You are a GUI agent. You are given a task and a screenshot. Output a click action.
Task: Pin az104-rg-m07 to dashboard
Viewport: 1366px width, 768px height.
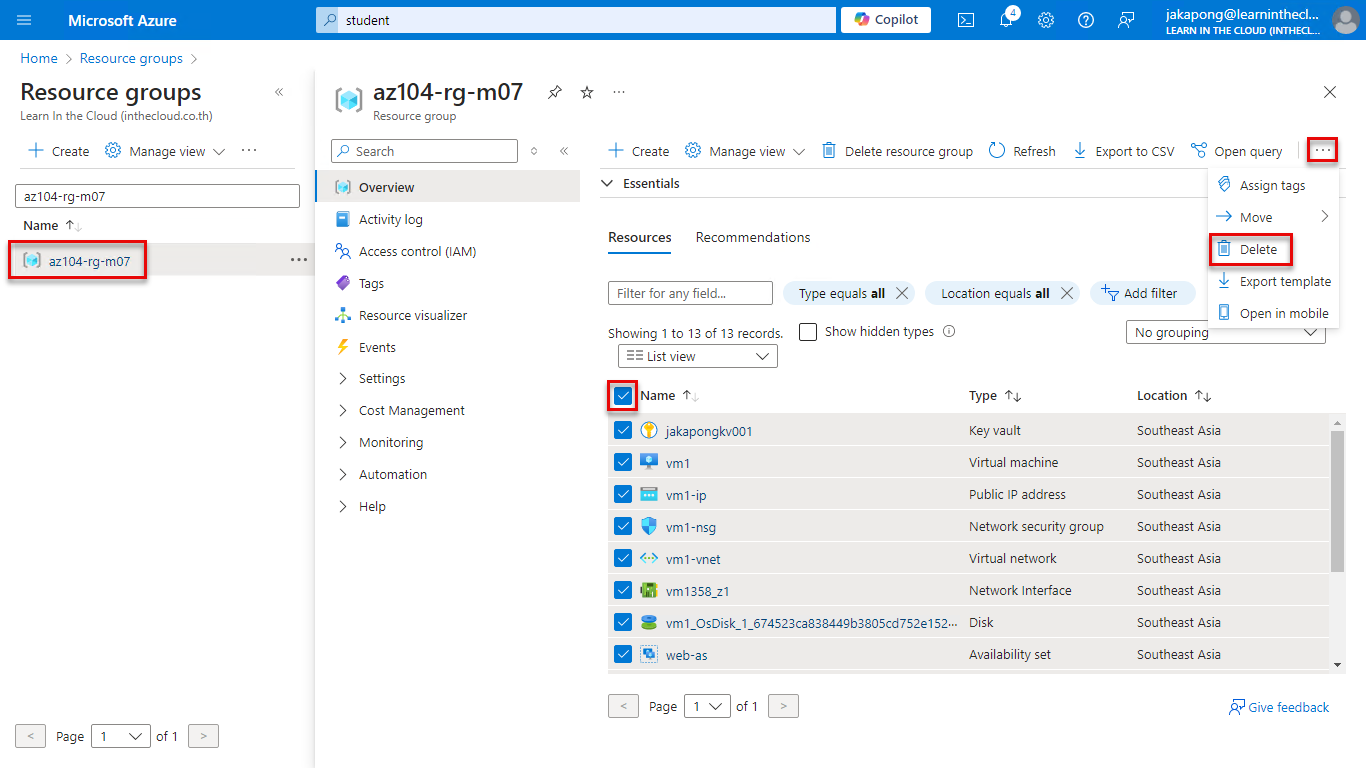(555, 92)
